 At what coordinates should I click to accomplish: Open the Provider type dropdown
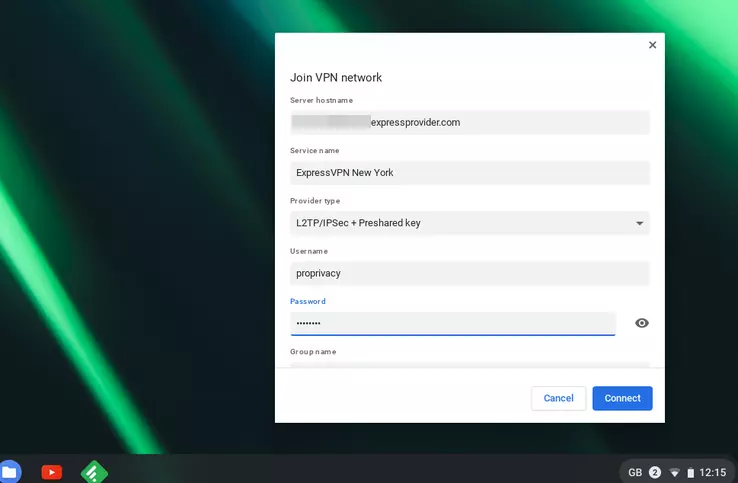[x=470, y=223]
